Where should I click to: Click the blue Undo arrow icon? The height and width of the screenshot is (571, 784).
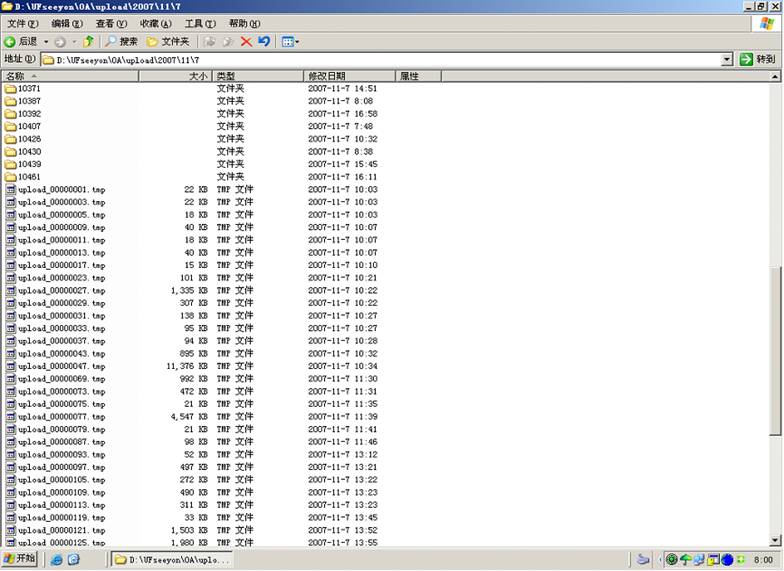(x=264, y=41)
